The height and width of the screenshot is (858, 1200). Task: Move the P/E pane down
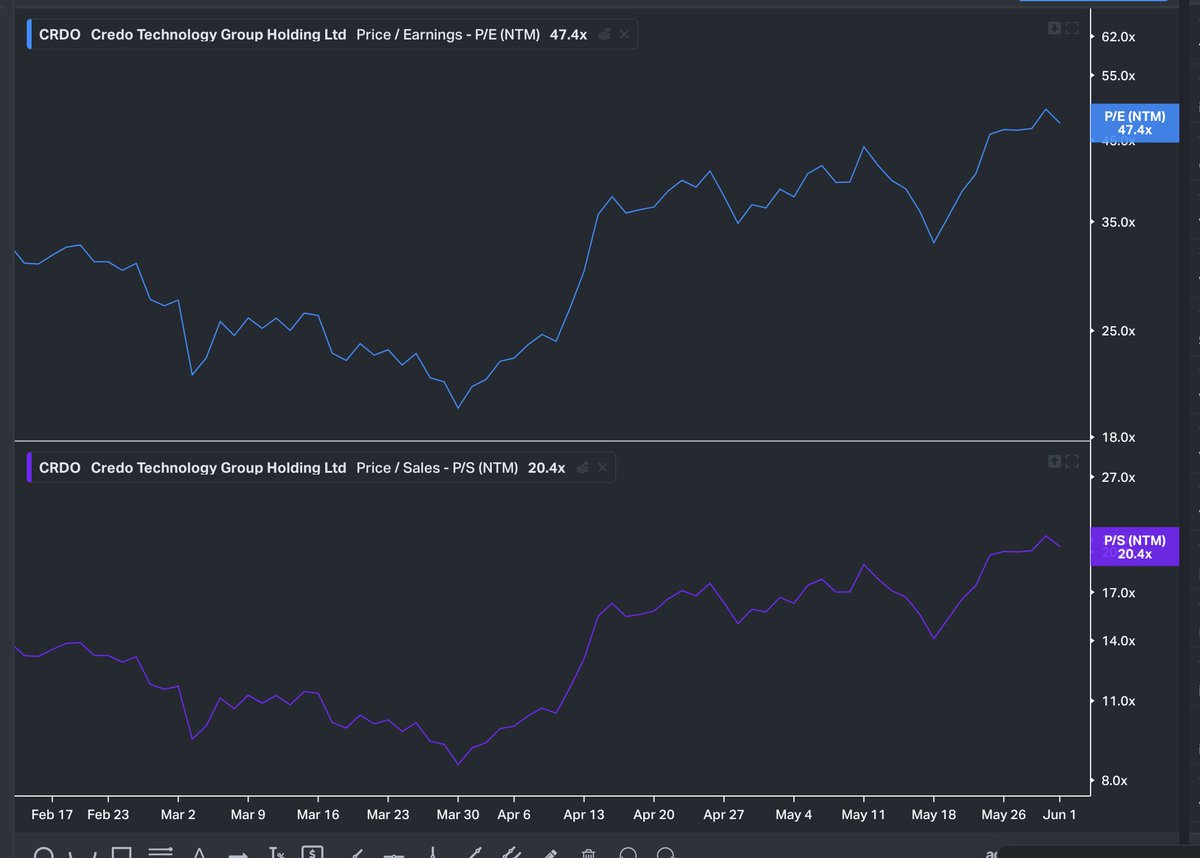tap(1054, 28)
